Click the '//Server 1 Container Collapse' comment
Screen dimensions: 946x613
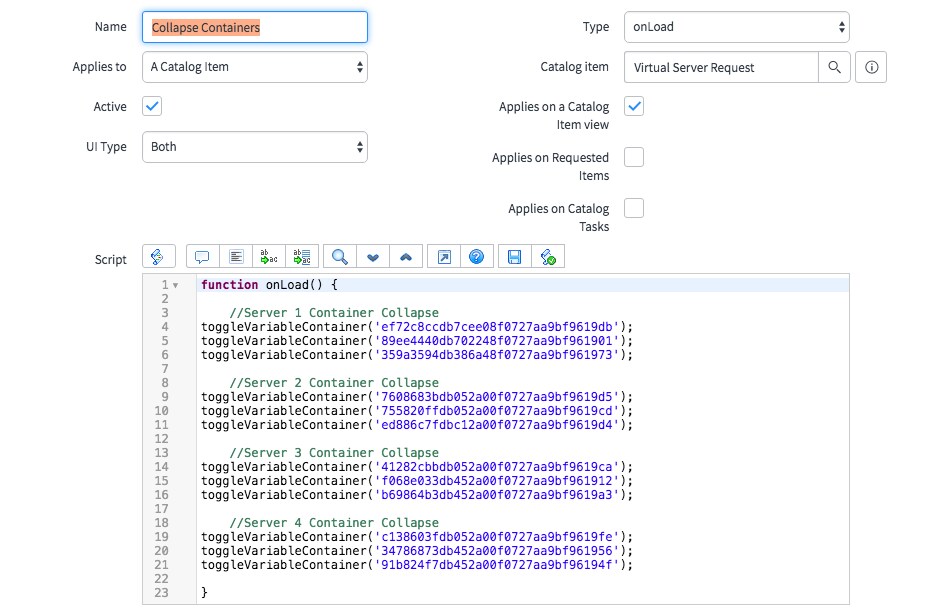coord(334,313)
